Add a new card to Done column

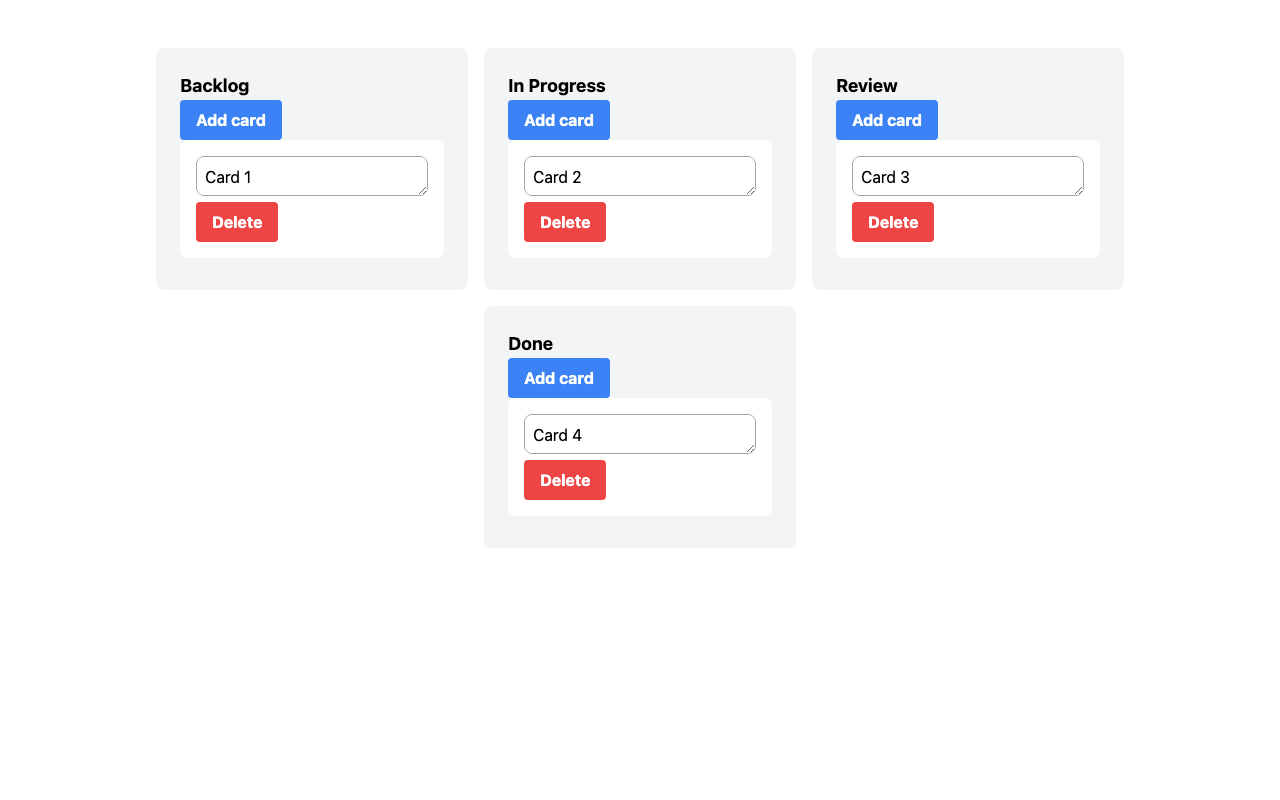559,378
